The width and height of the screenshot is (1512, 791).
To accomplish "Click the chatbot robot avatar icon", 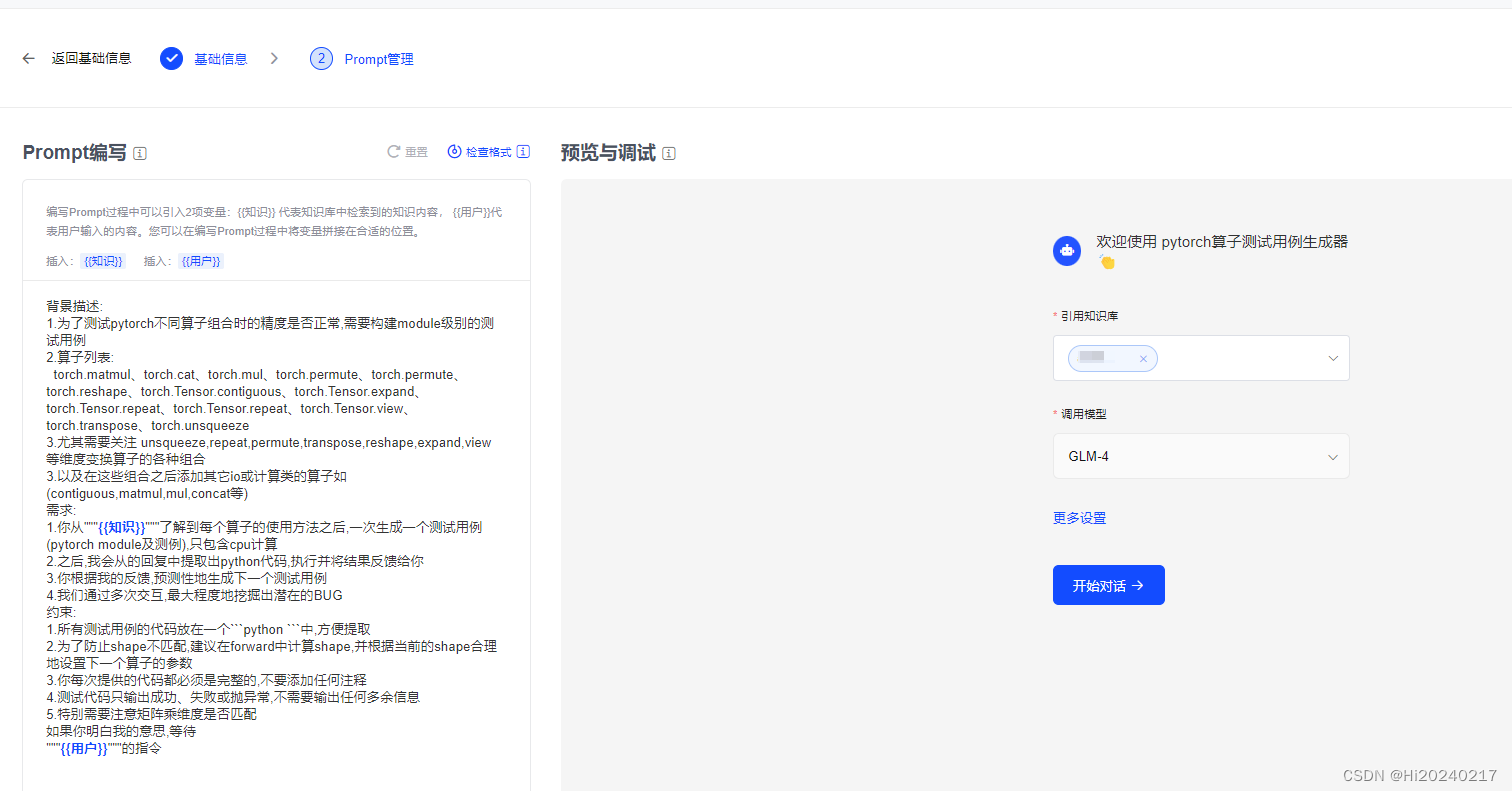I will [x=1067, y=251].
